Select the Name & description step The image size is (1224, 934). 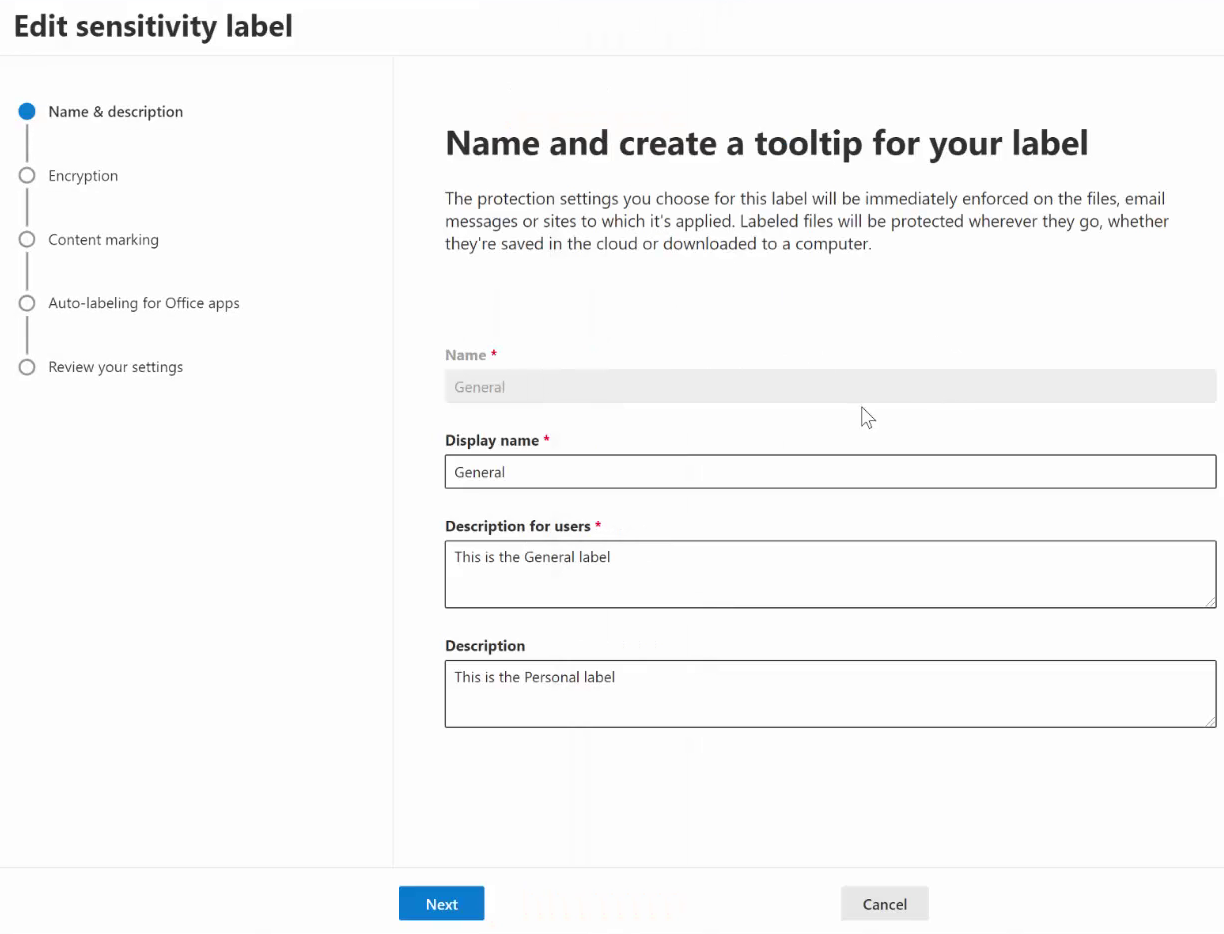116,112
